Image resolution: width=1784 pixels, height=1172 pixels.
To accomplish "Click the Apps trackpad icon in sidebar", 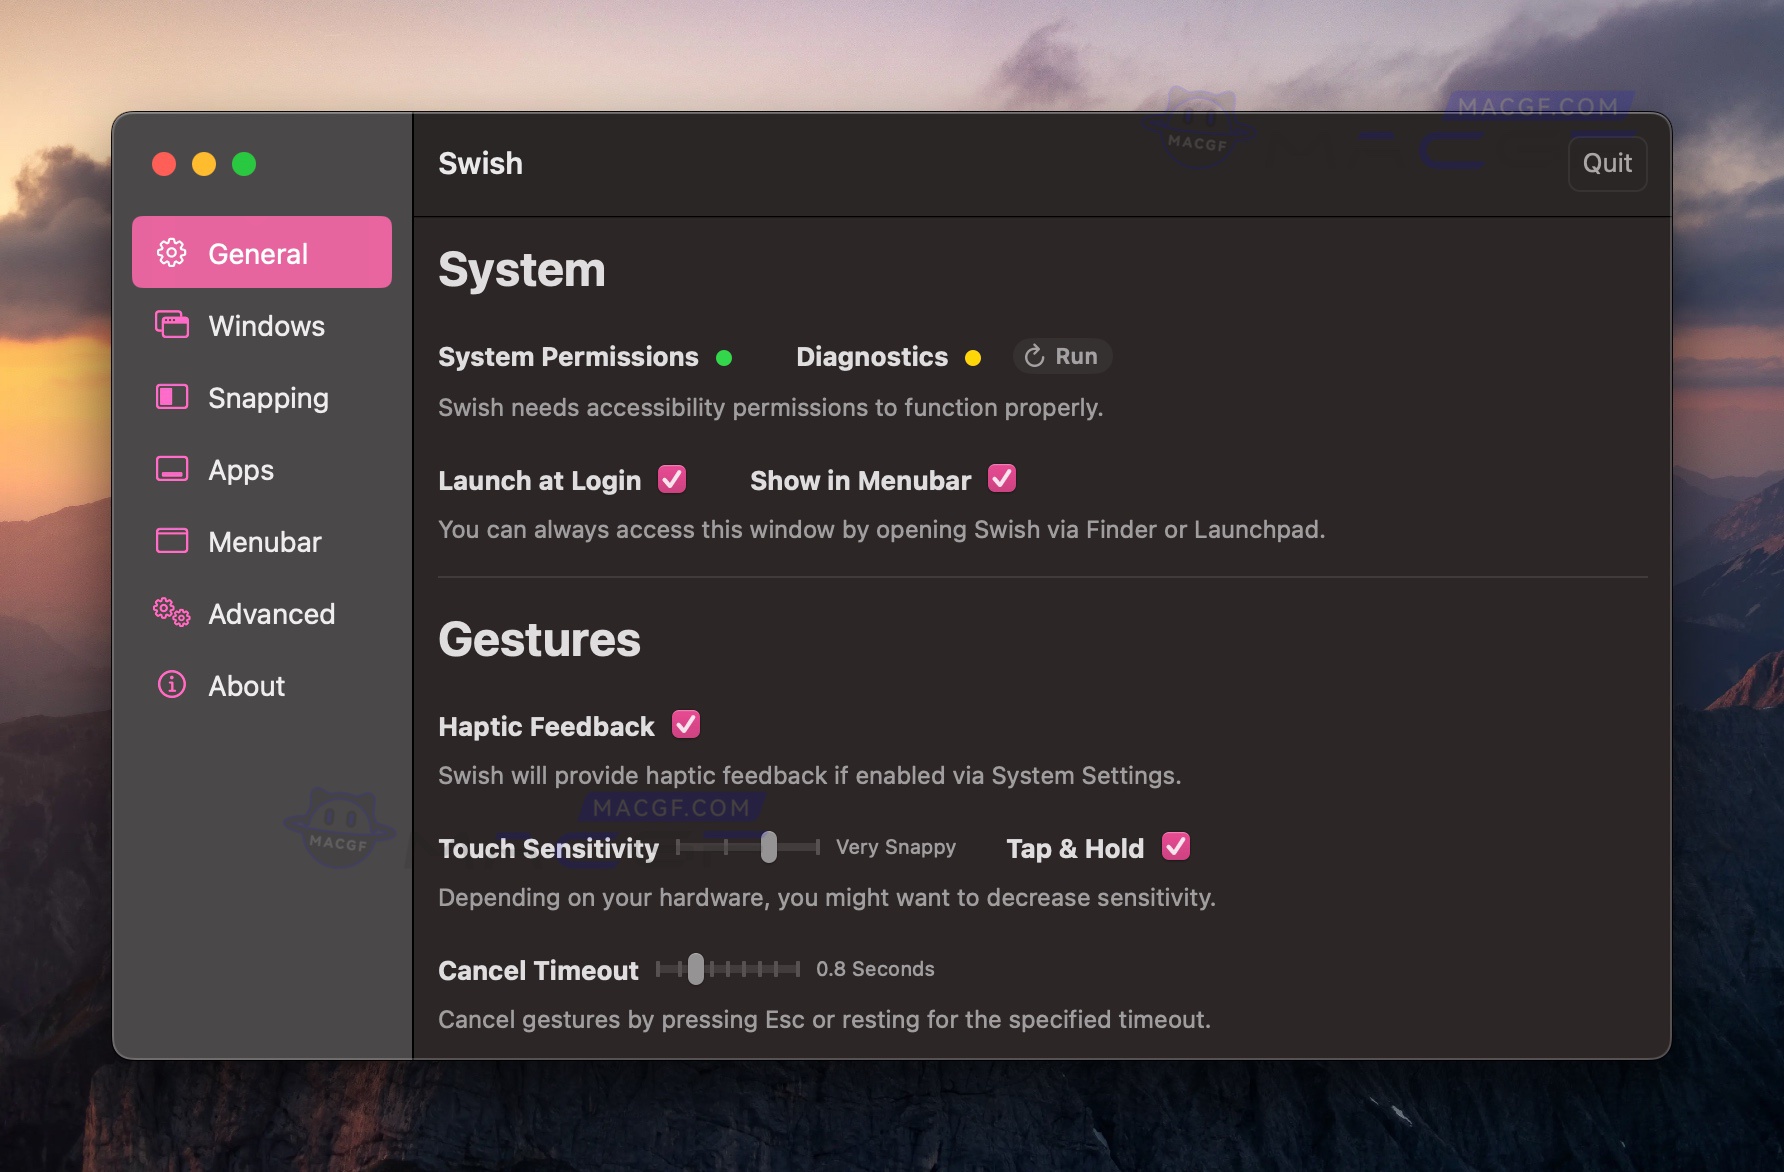I will coord(170,469).
